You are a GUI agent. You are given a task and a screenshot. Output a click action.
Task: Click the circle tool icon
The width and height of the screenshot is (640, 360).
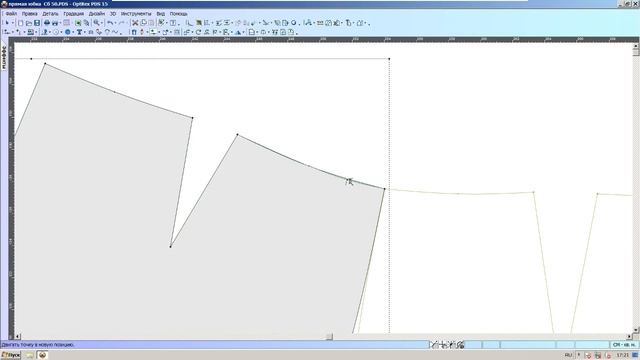coord(56,32)
